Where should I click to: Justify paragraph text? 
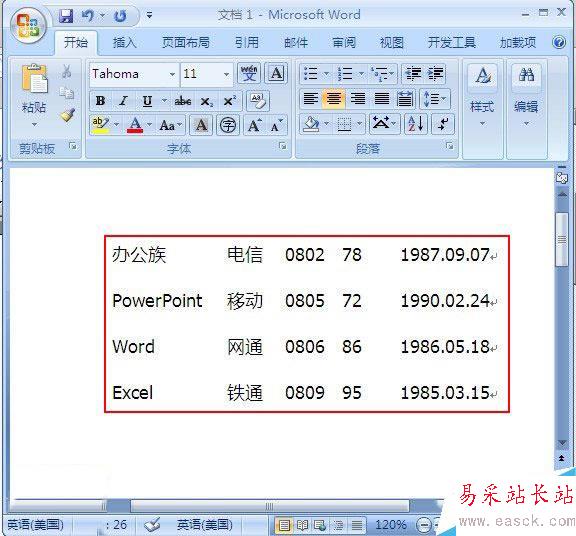[x=382, y=99]
